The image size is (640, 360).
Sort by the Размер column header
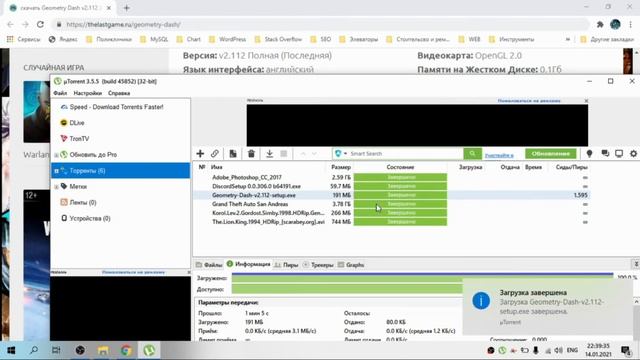coord(341,167)
